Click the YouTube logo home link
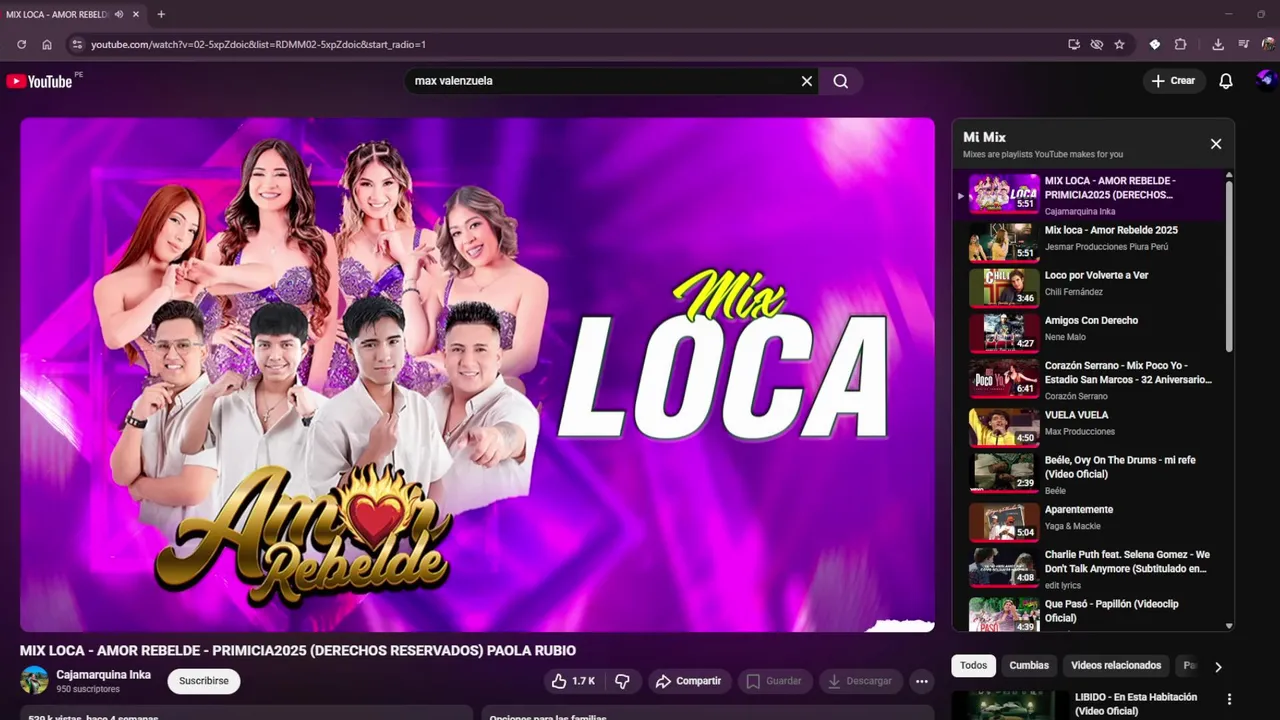The image size is (1280, 720). (40, 81)
